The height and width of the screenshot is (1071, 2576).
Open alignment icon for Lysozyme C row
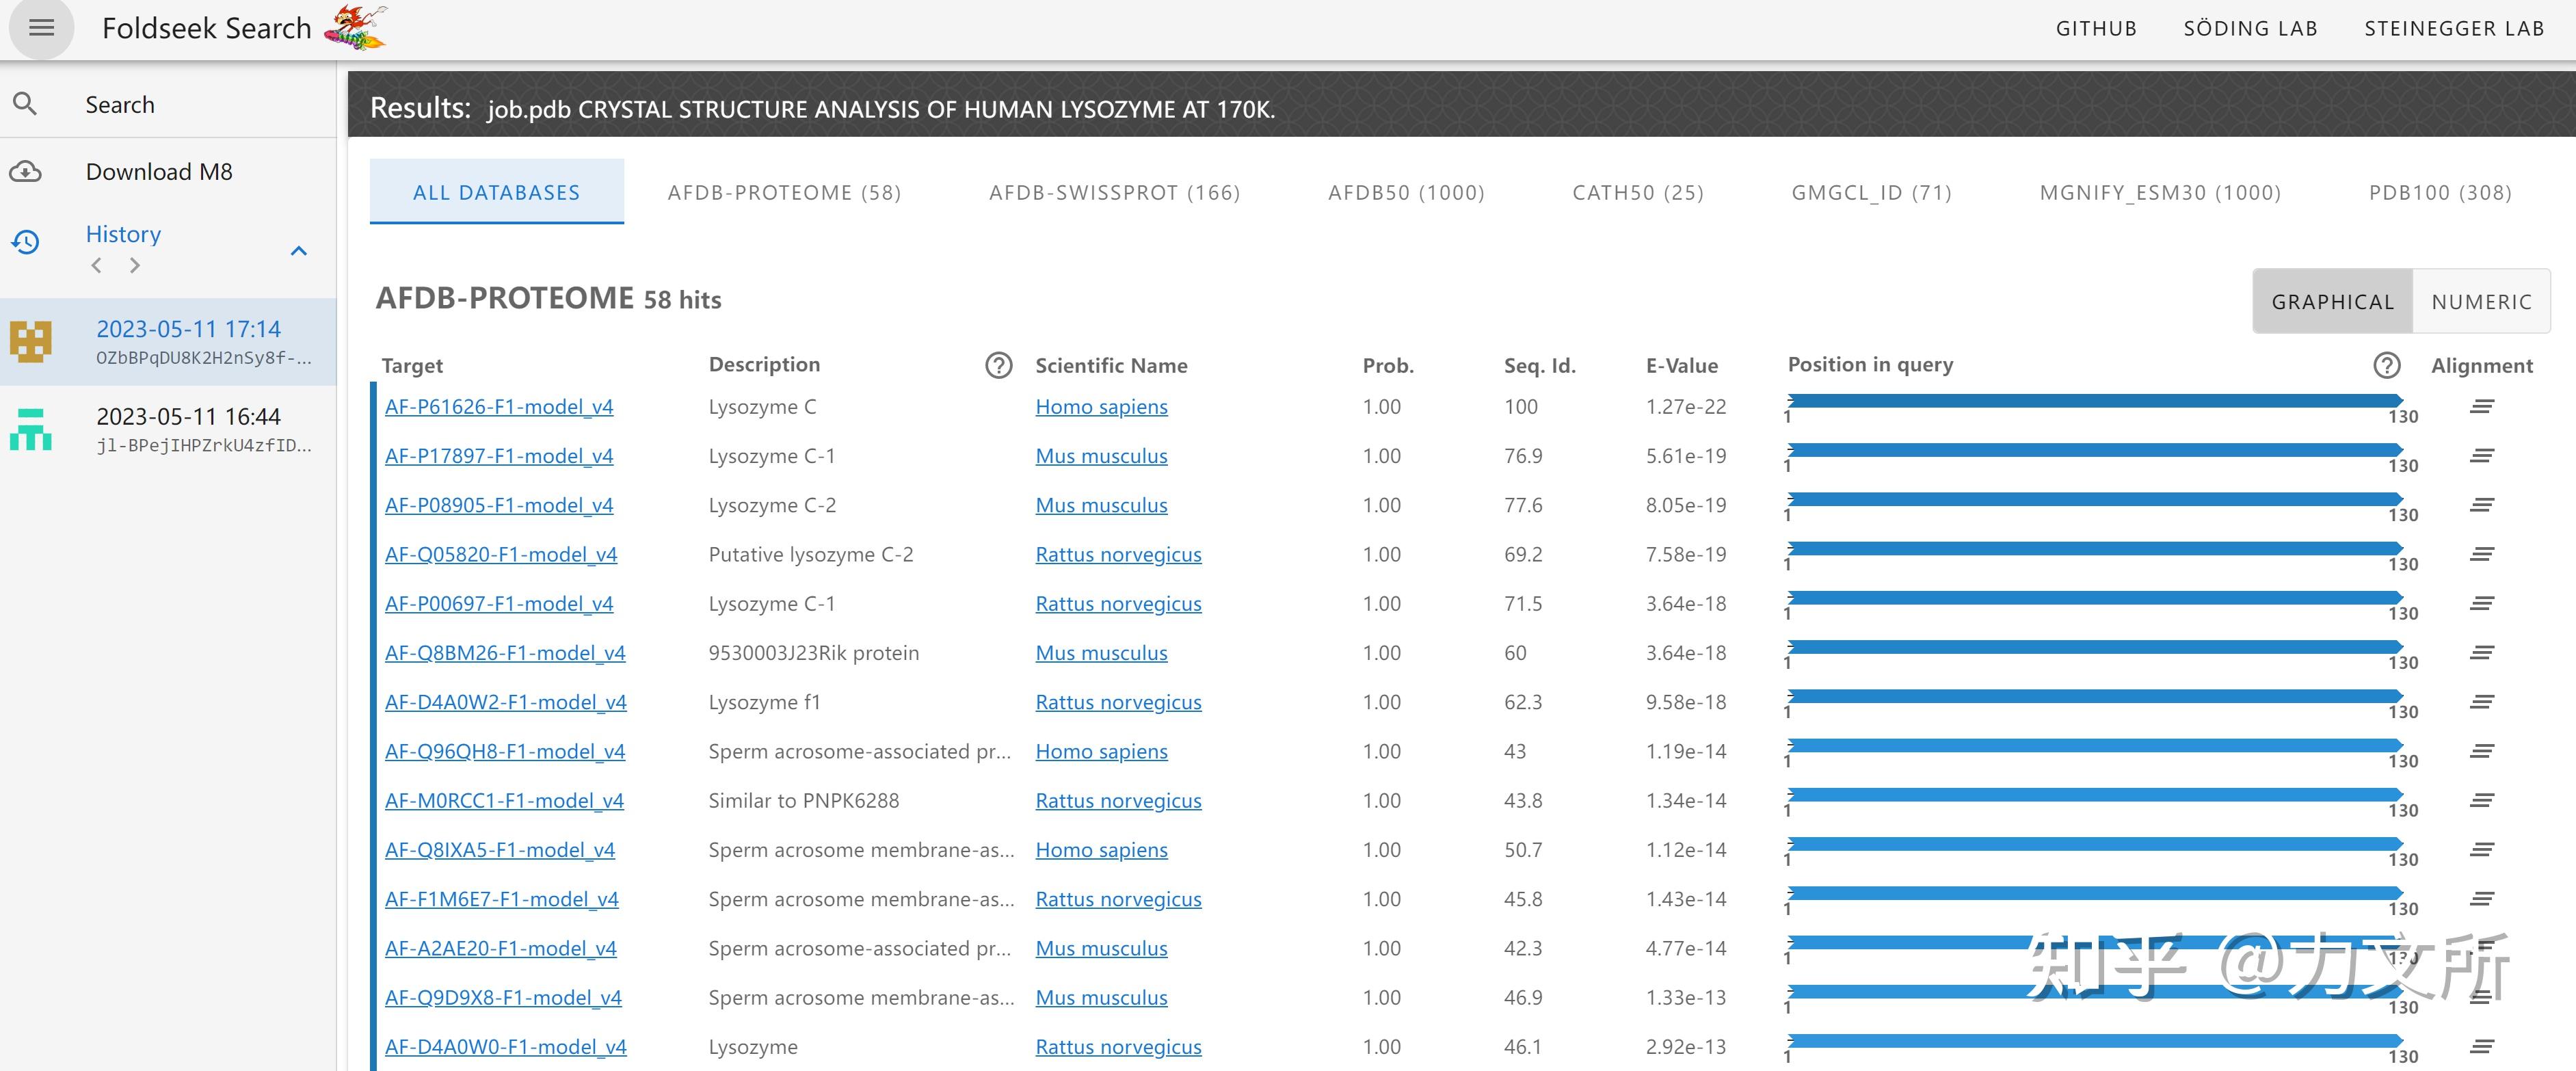[x=2481, y=407]
